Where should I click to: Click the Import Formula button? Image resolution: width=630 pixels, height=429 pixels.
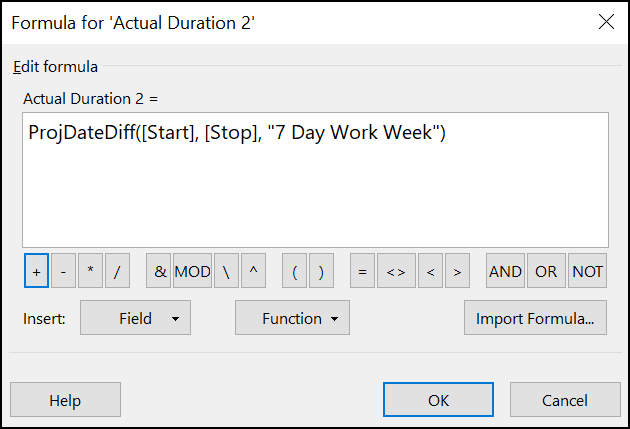[x=536, y=318]
